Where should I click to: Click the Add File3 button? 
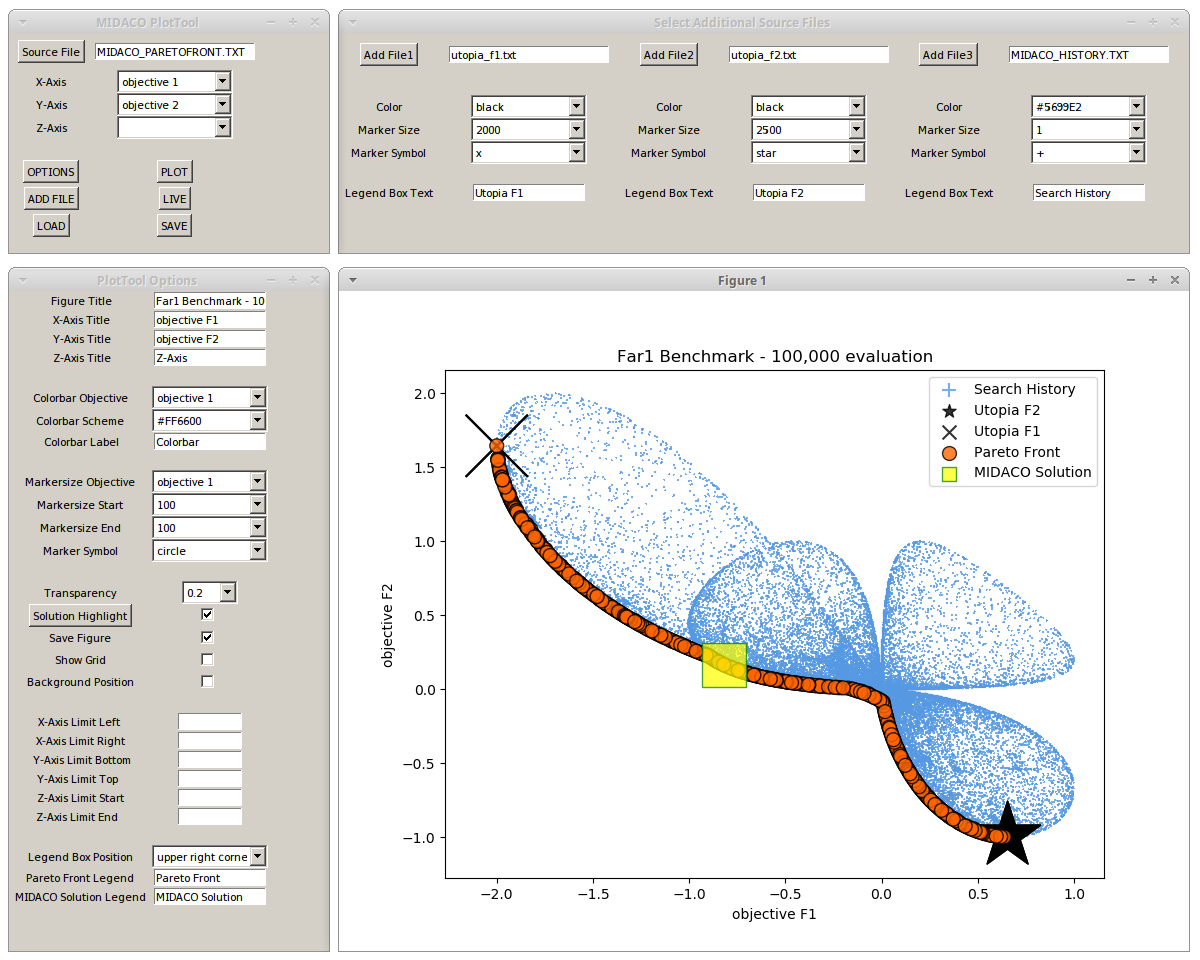pos(949,55)
